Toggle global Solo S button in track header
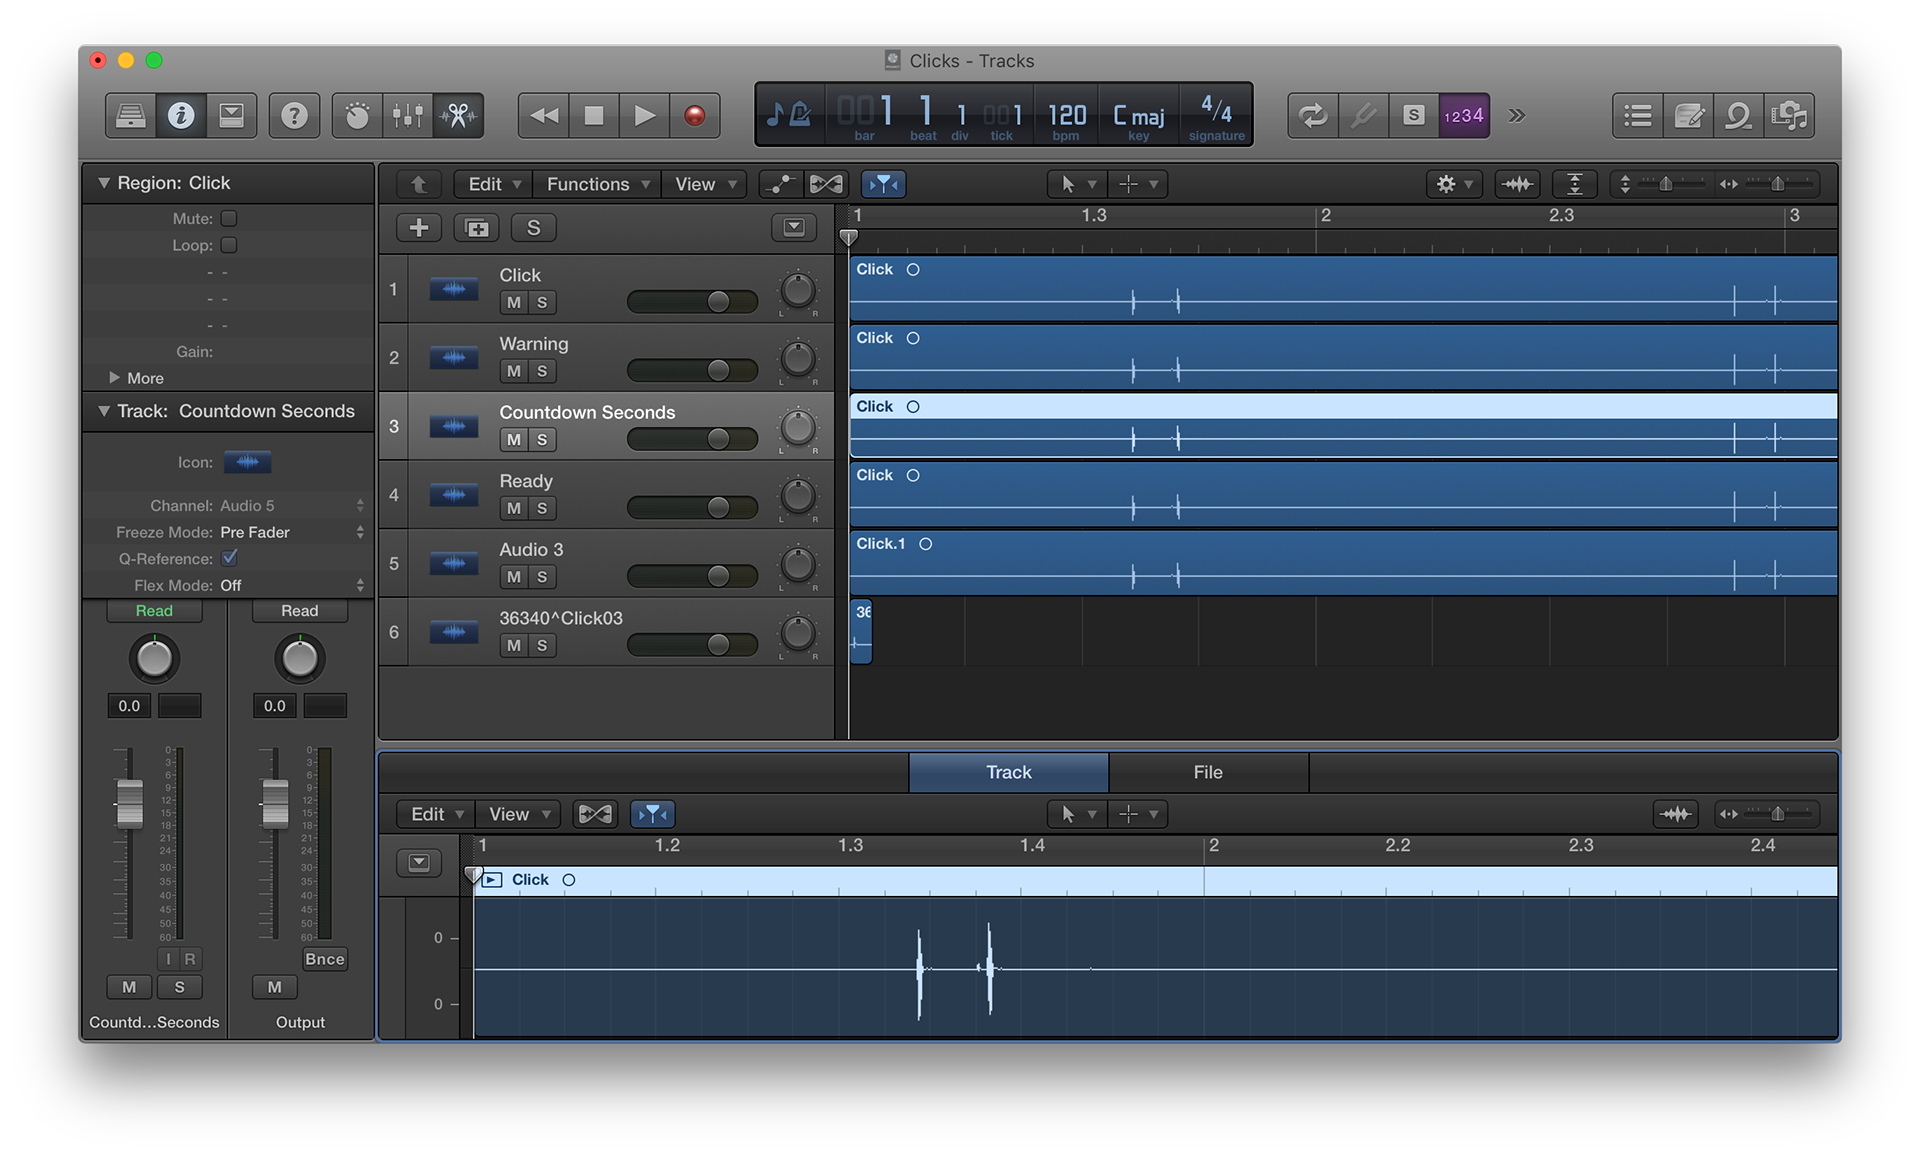This screenshot has width=1920, height=1155. [534, 228]
